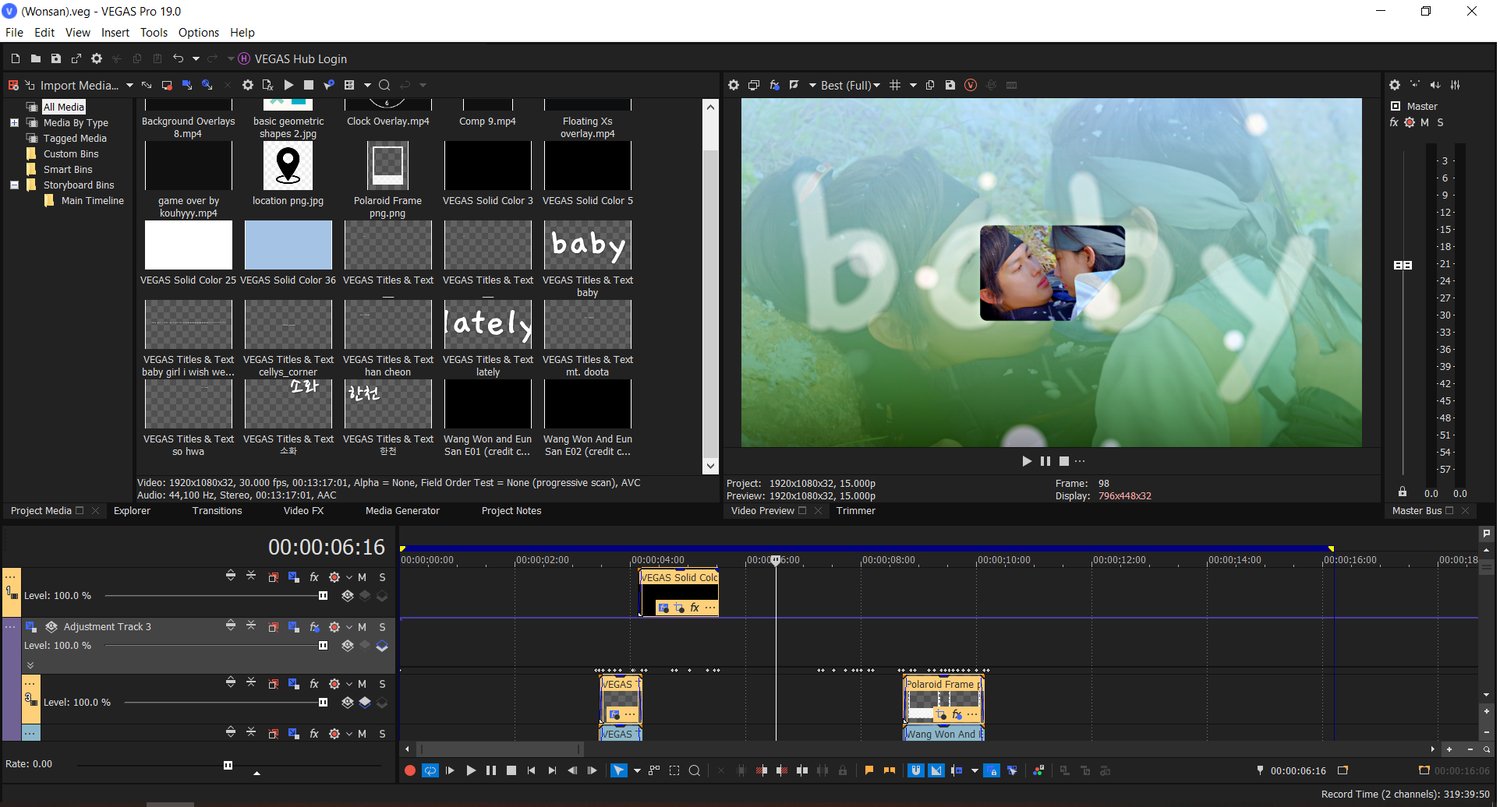Viewport: 1500px width, 807px height.
Task: Select the 'lately' Titles & Text thumbnail
Action: (488, 325)
